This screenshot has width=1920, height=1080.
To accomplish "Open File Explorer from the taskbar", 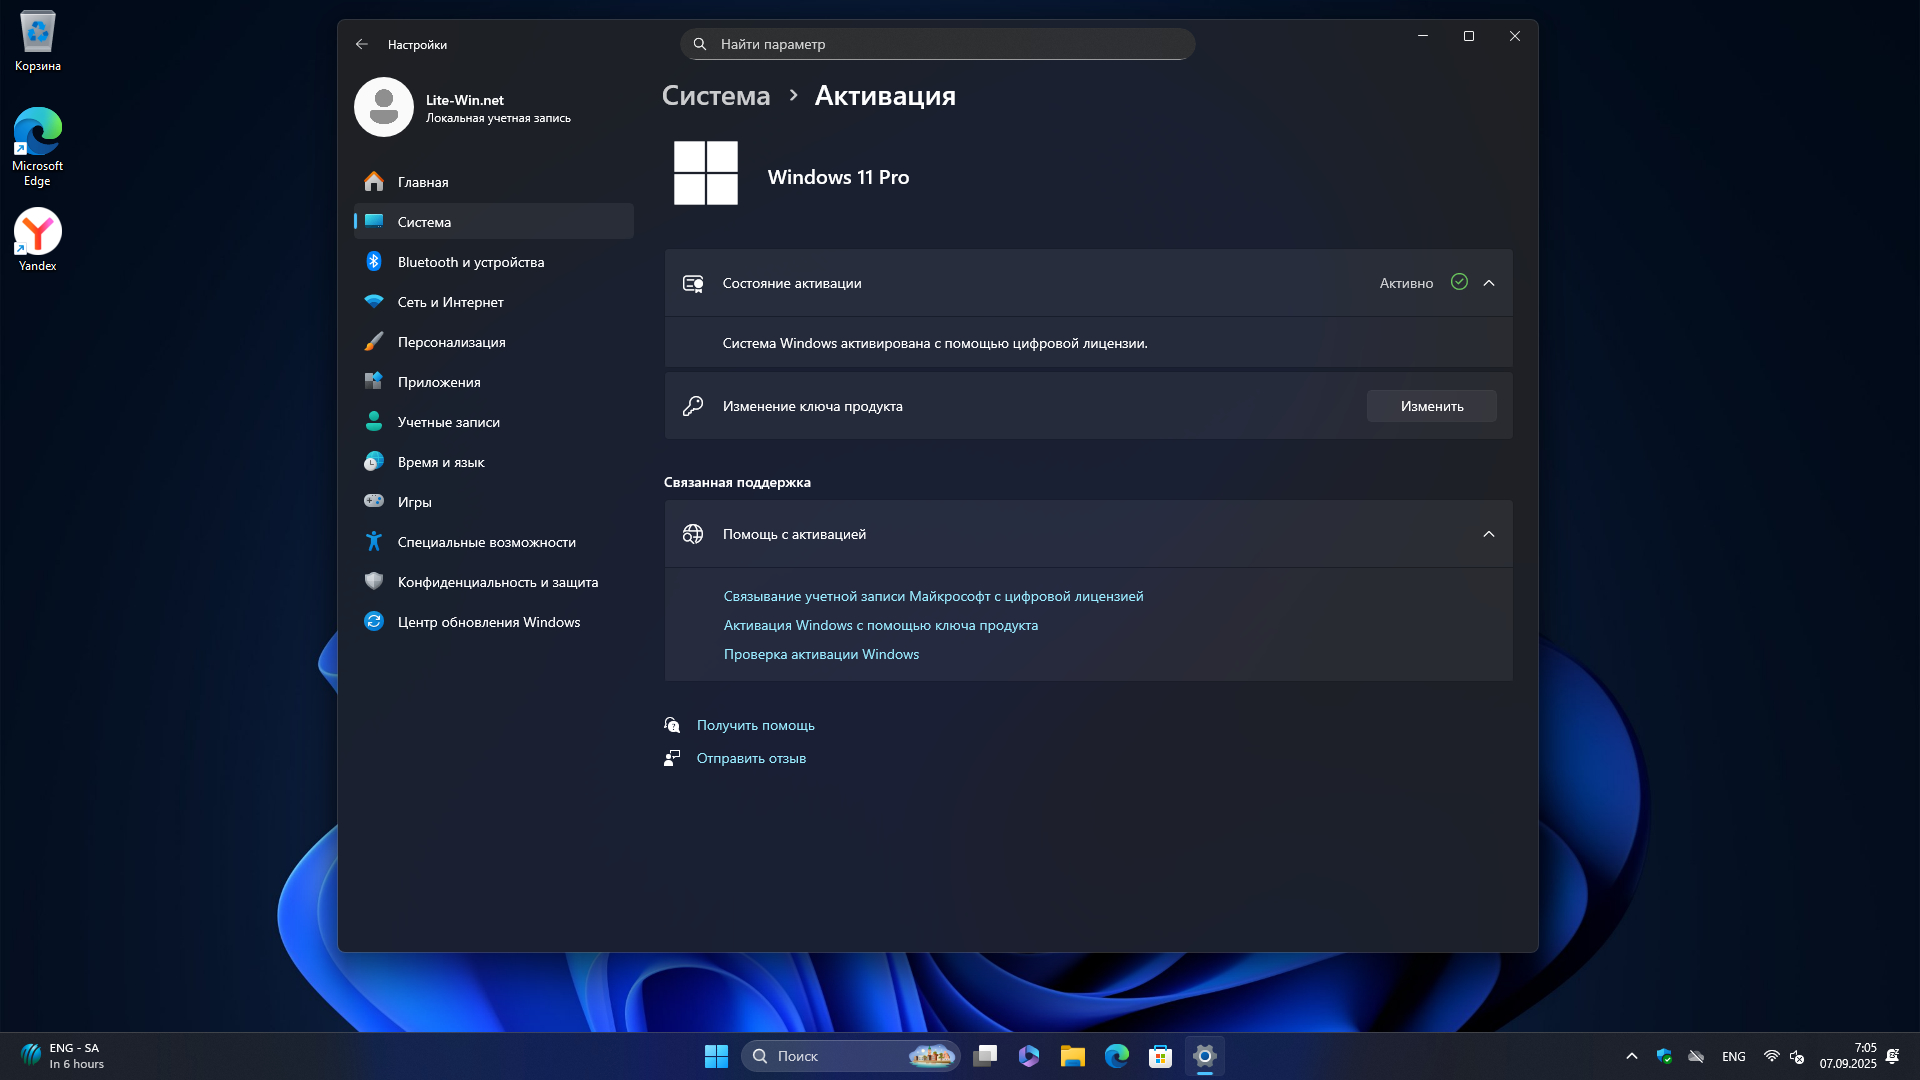I will [x=1073, y=1056].
